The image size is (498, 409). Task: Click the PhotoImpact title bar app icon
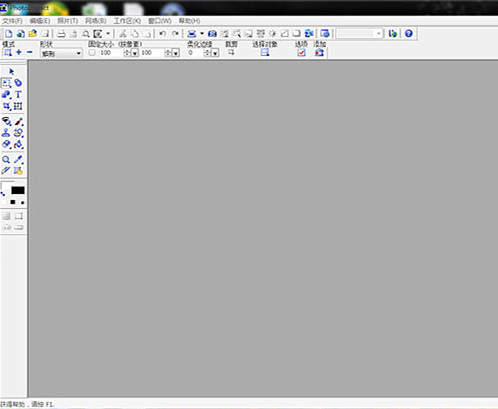(x=3, y=8)
